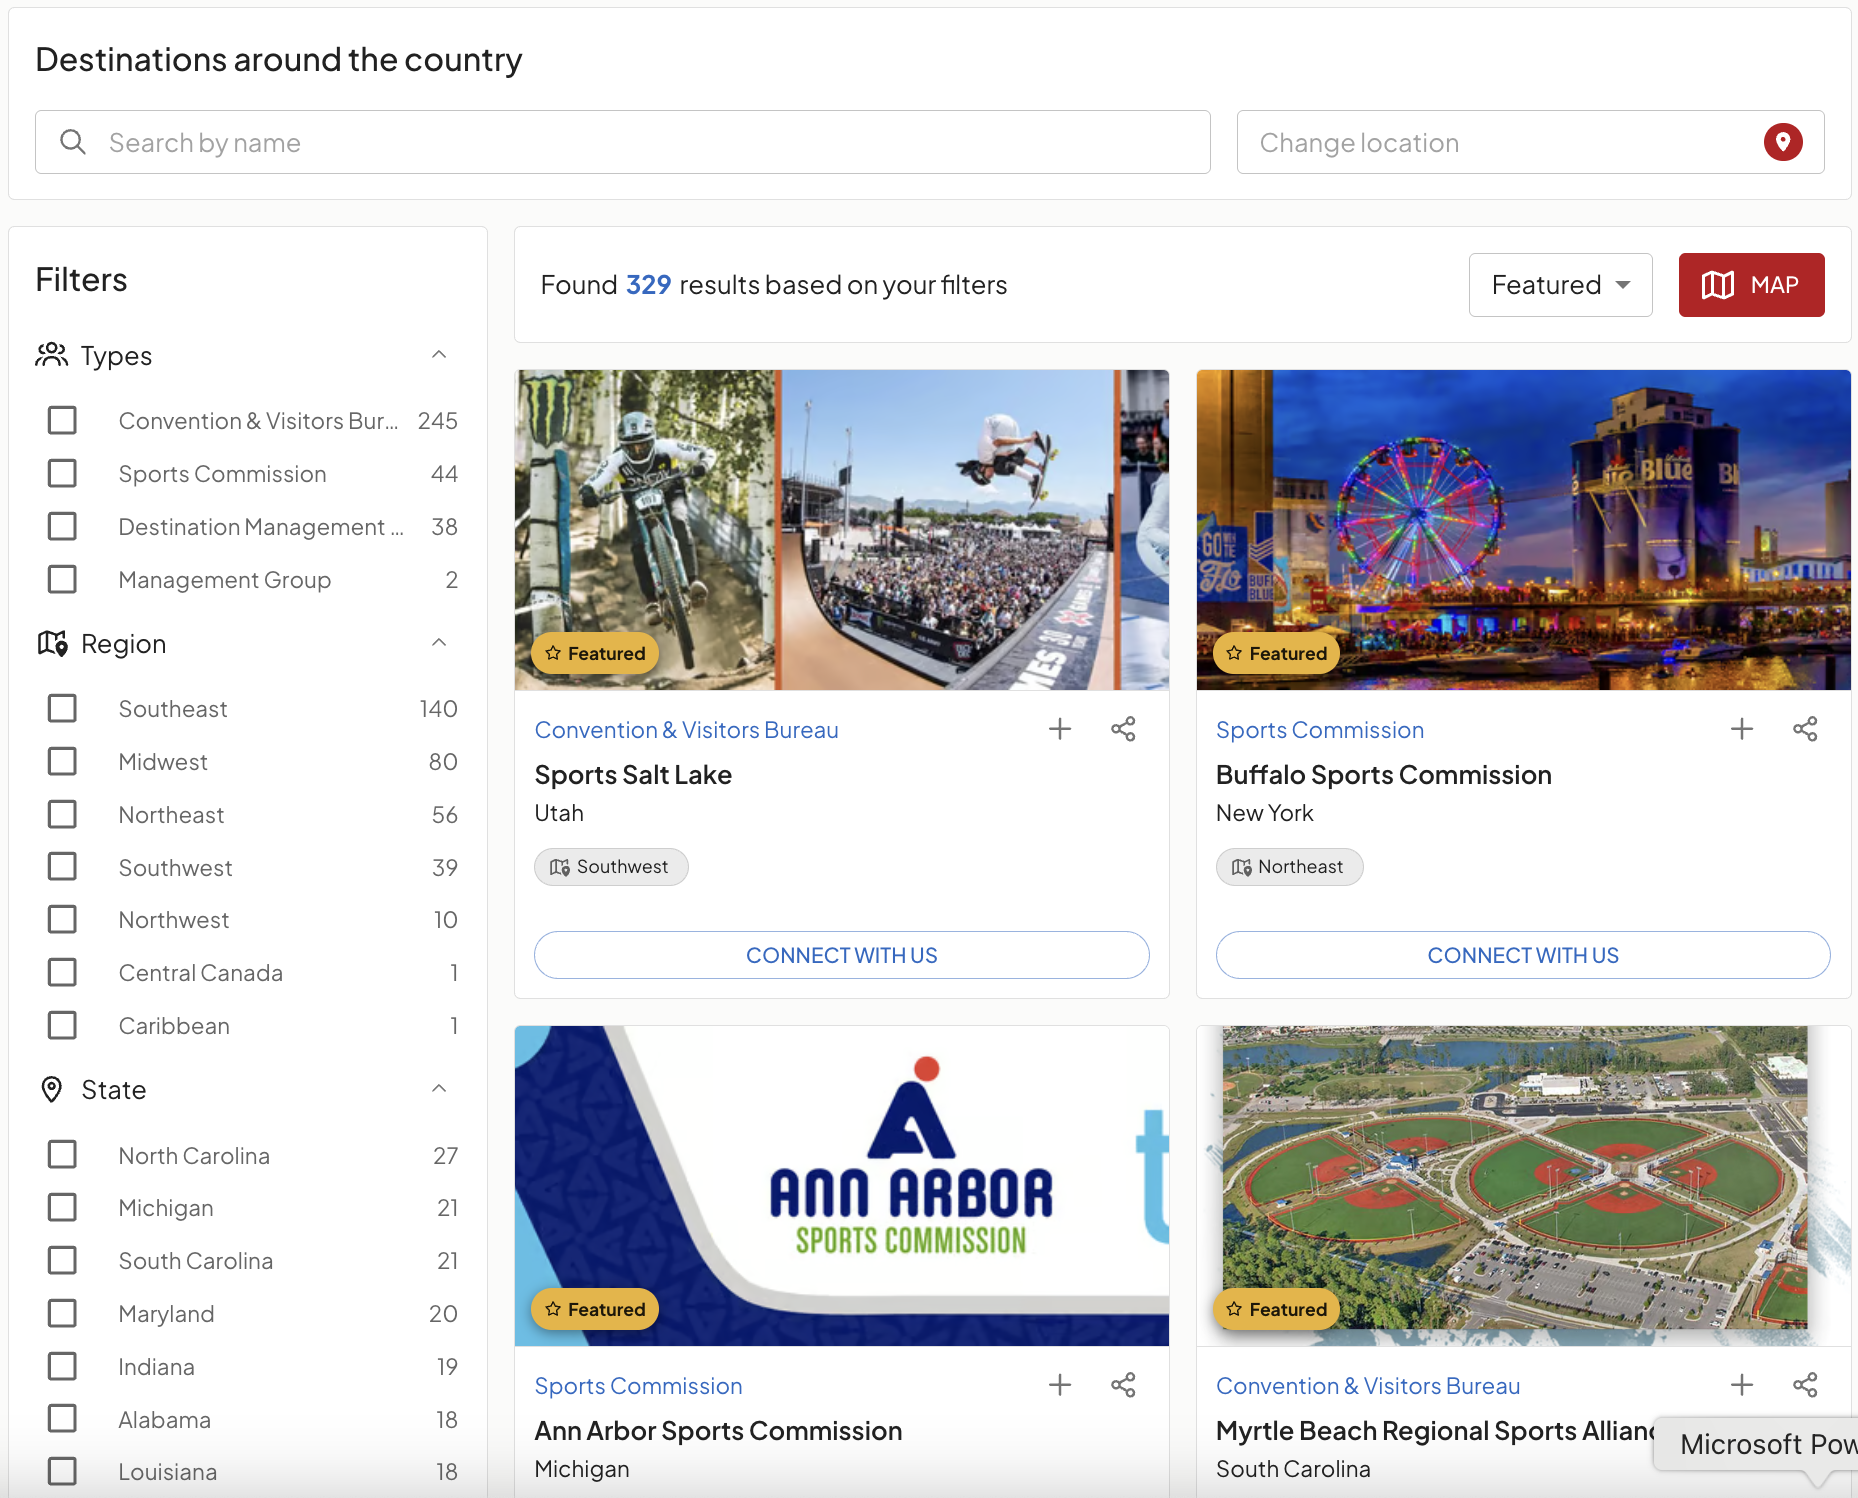Click Connect With Us for Sports Salt Lake
The image size is (1858, 1498).
[x=841, y=955]
